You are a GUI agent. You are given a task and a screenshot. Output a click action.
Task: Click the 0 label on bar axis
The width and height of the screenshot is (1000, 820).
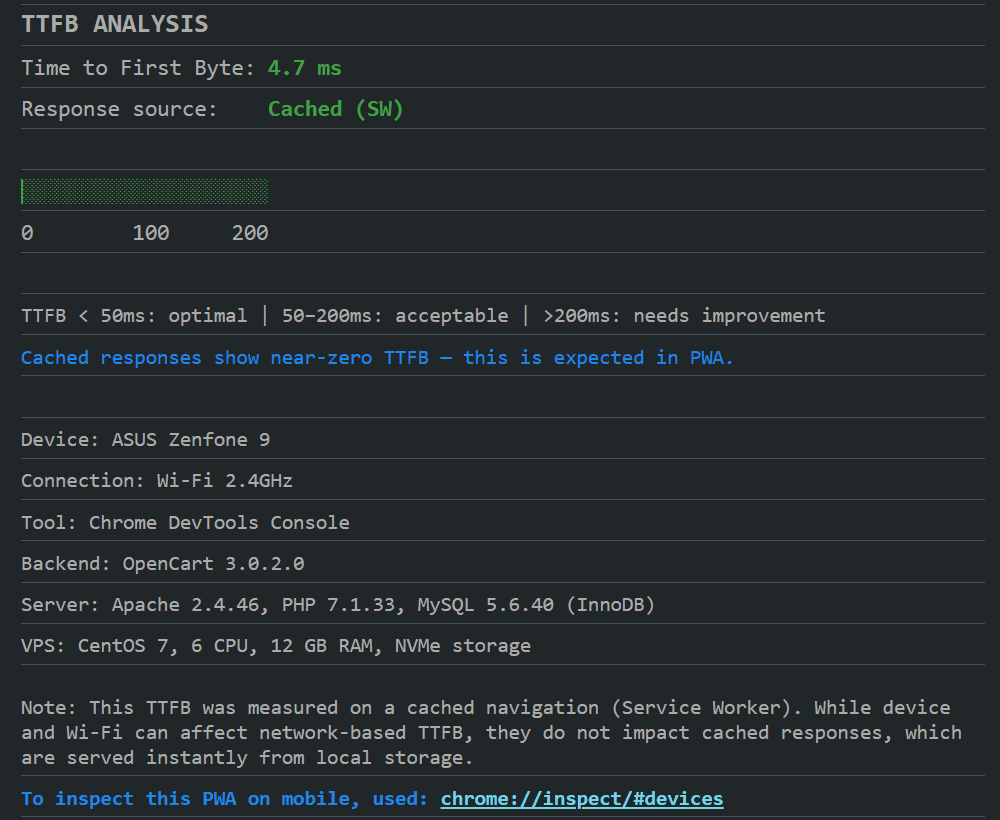(x=27, y=233)
